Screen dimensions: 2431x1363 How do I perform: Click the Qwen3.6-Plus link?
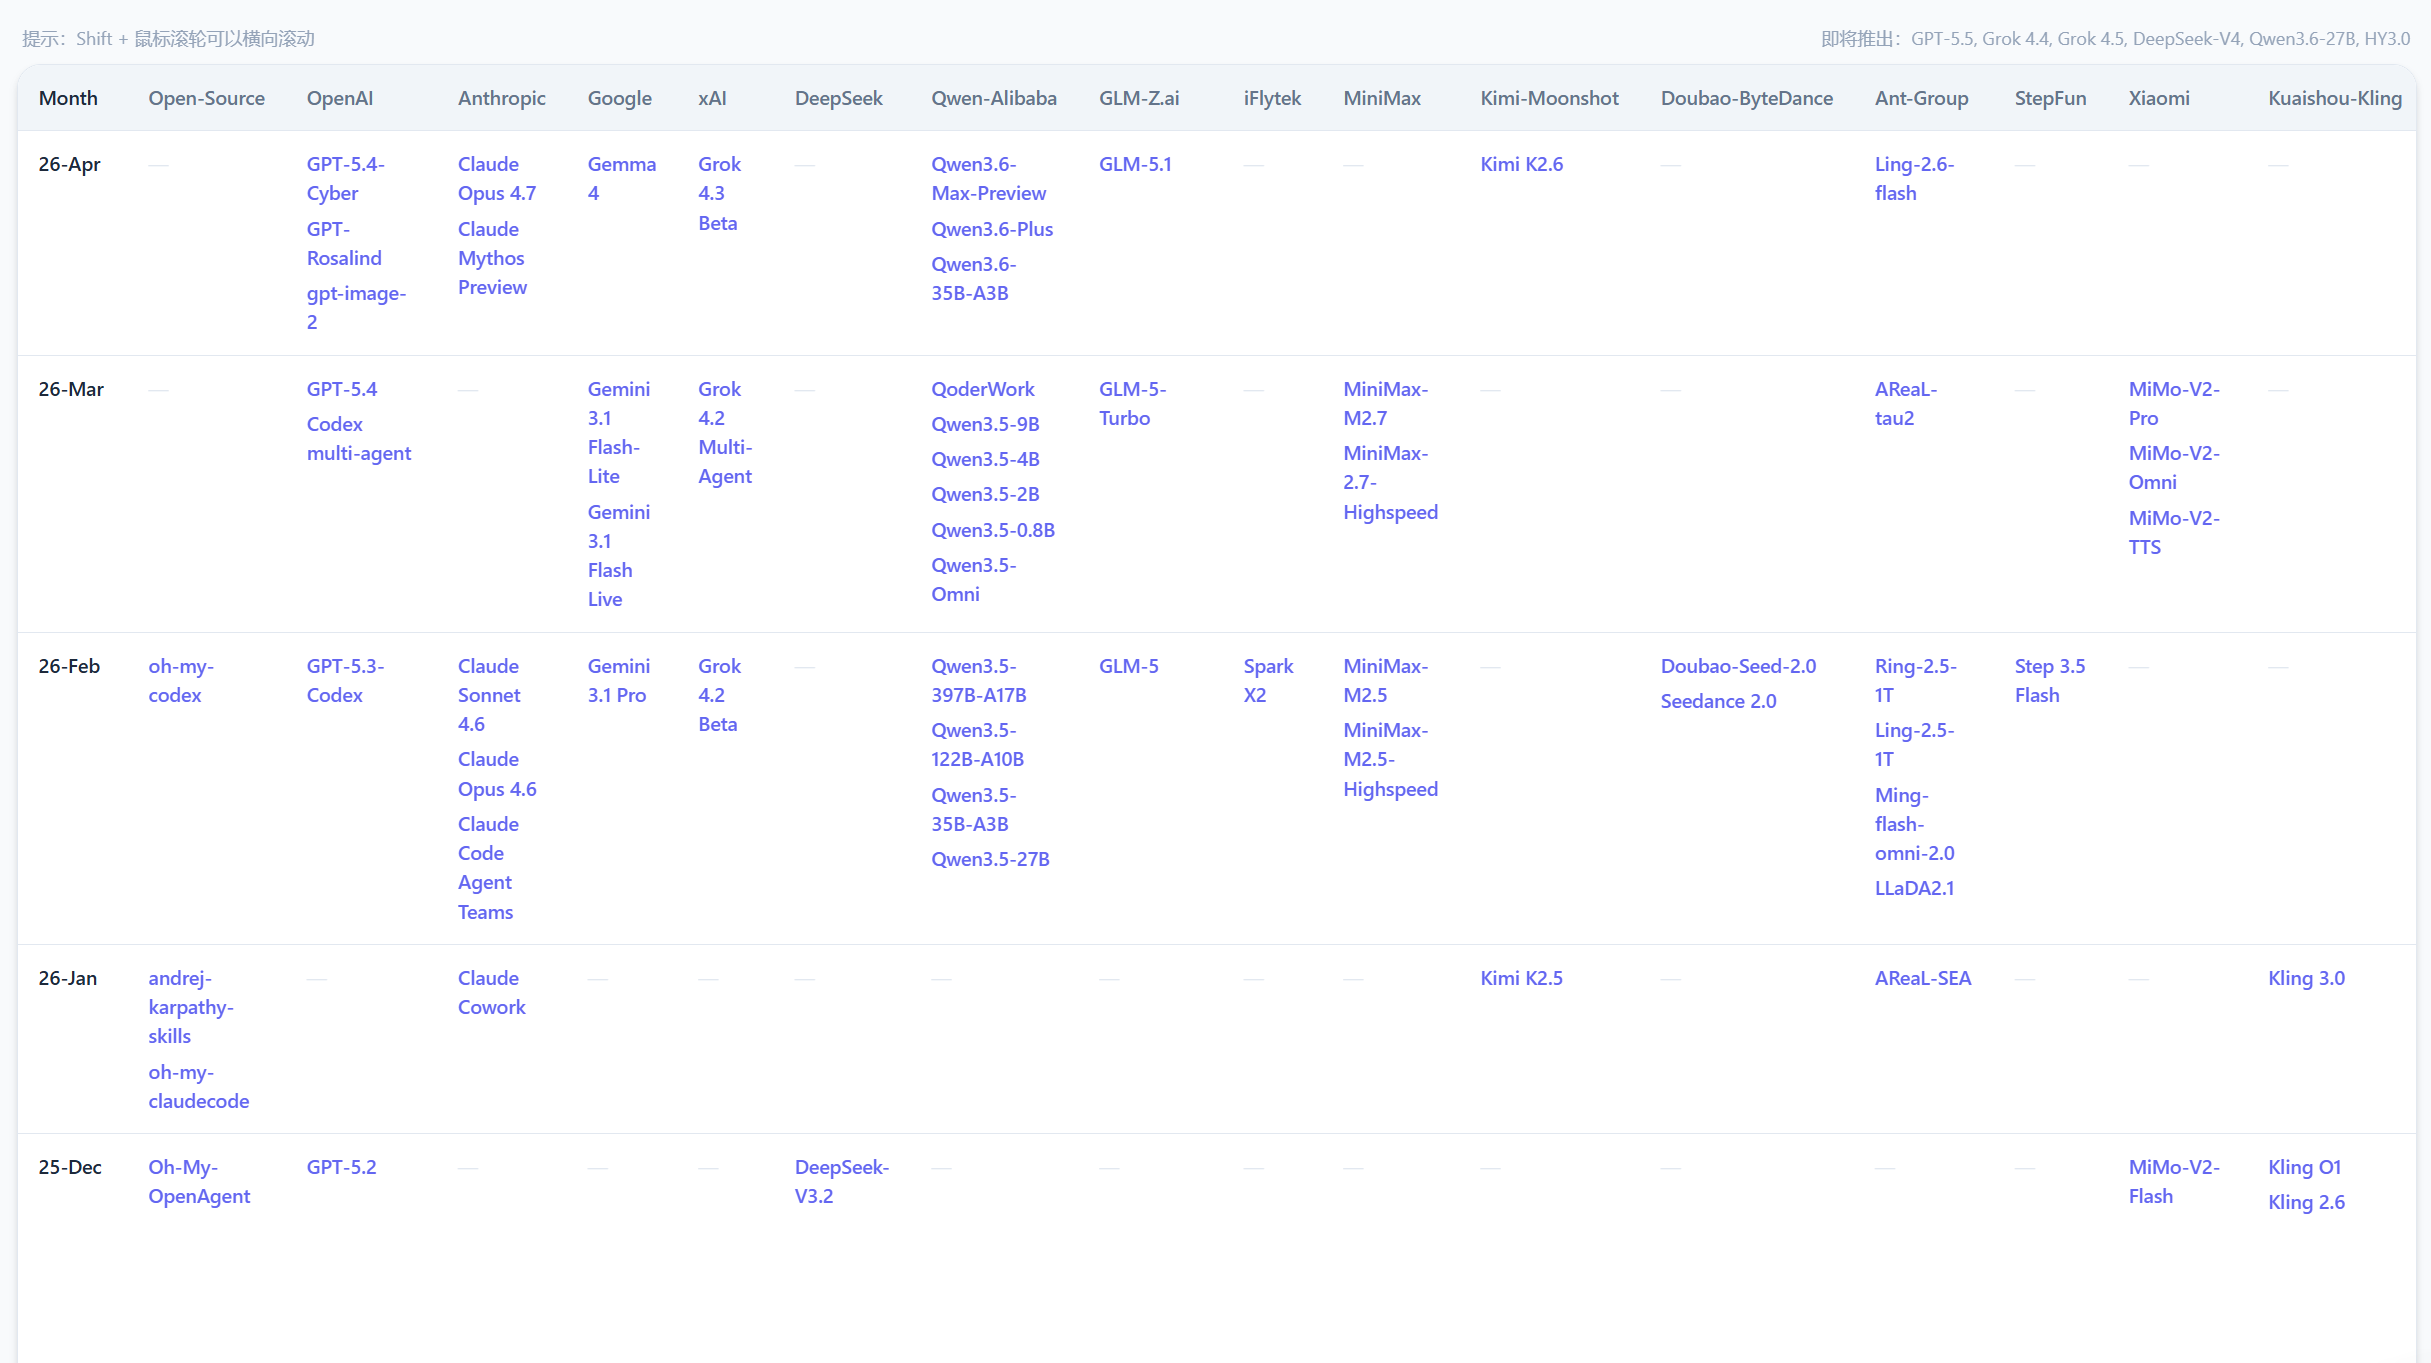[x=991, y=229]
